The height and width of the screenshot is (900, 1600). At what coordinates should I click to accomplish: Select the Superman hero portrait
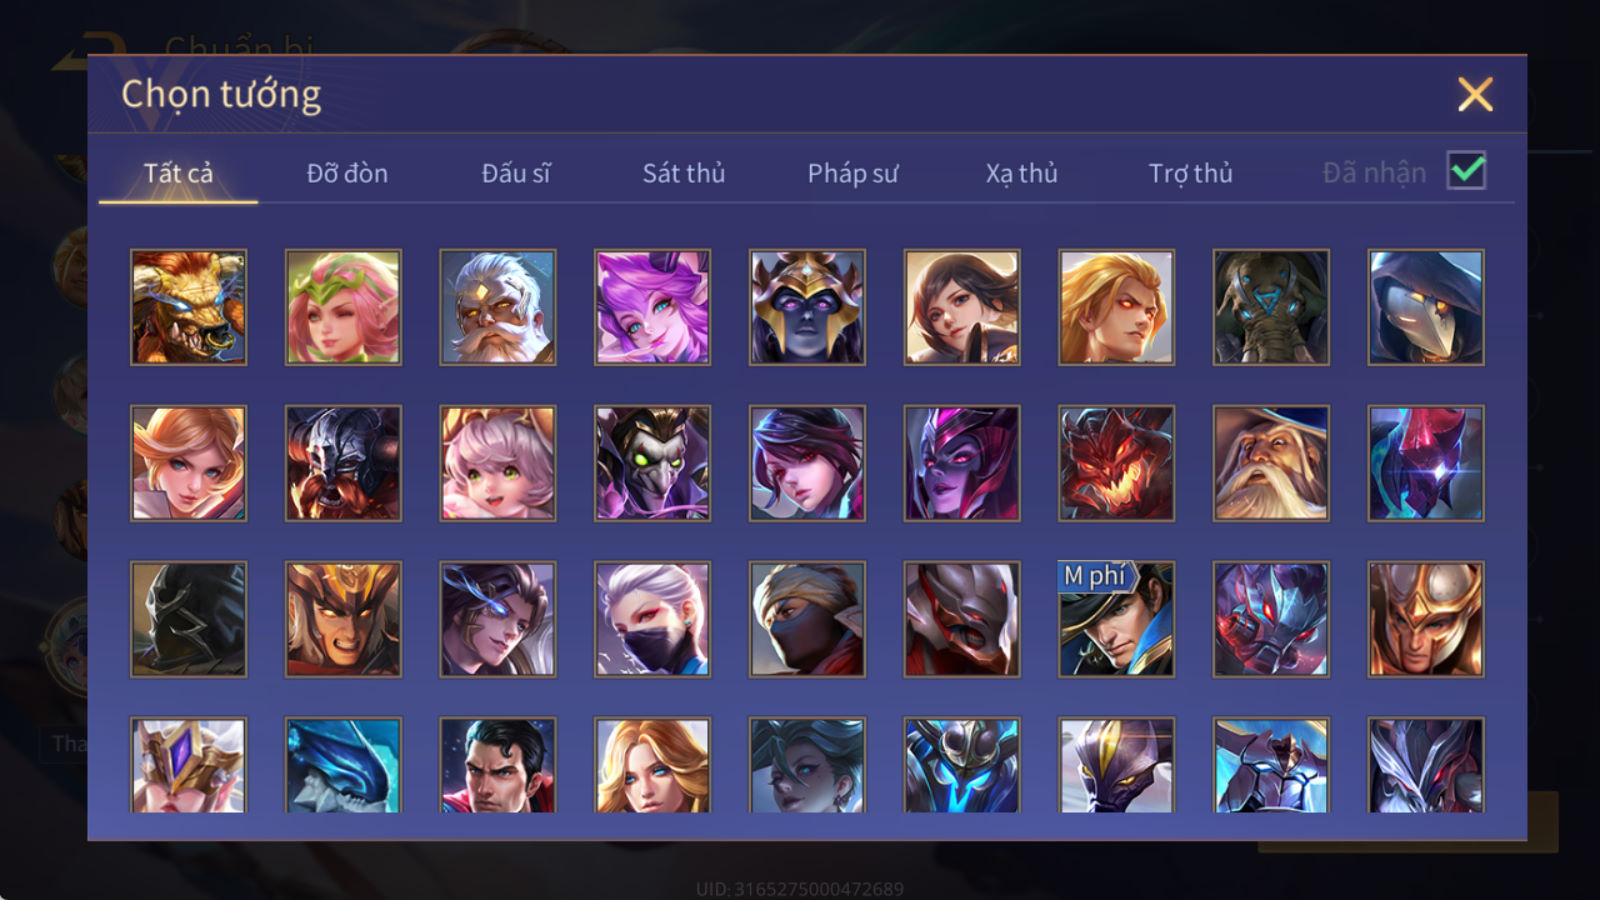coord(498,765)
